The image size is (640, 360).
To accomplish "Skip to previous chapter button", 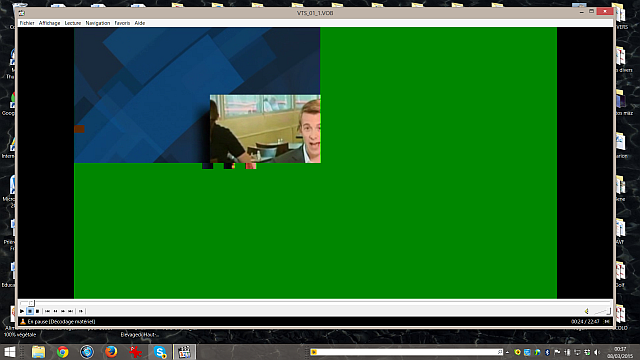I will tap(47, 311).
